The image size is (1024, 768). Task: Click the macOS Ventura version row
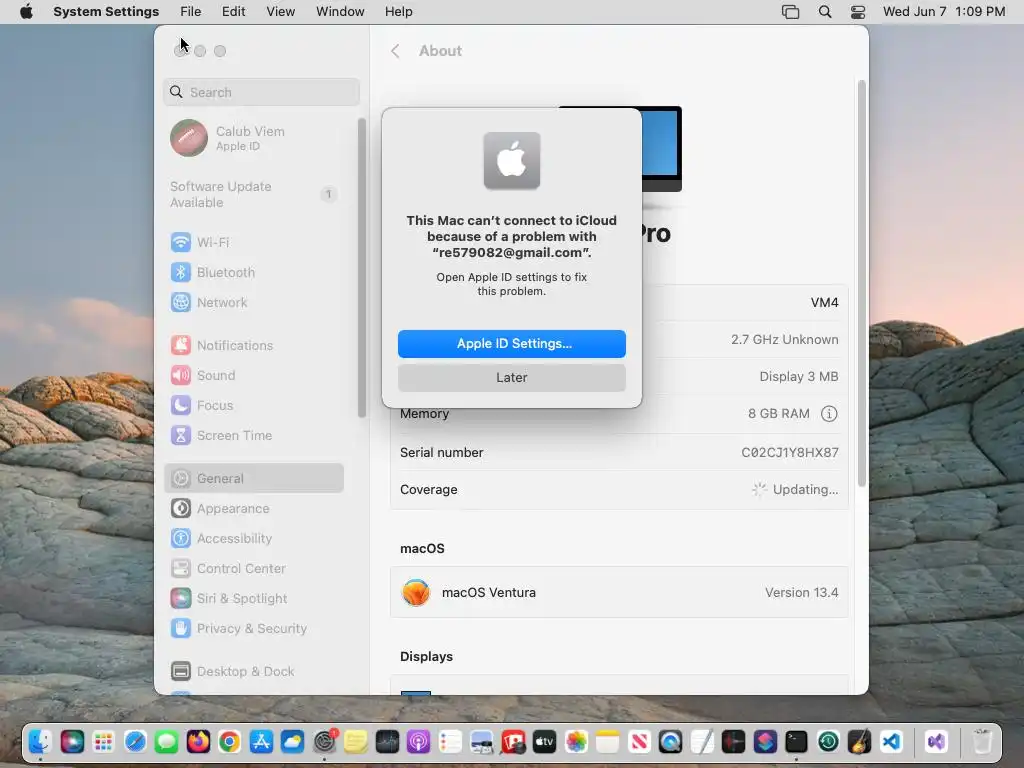pos(619,592)
